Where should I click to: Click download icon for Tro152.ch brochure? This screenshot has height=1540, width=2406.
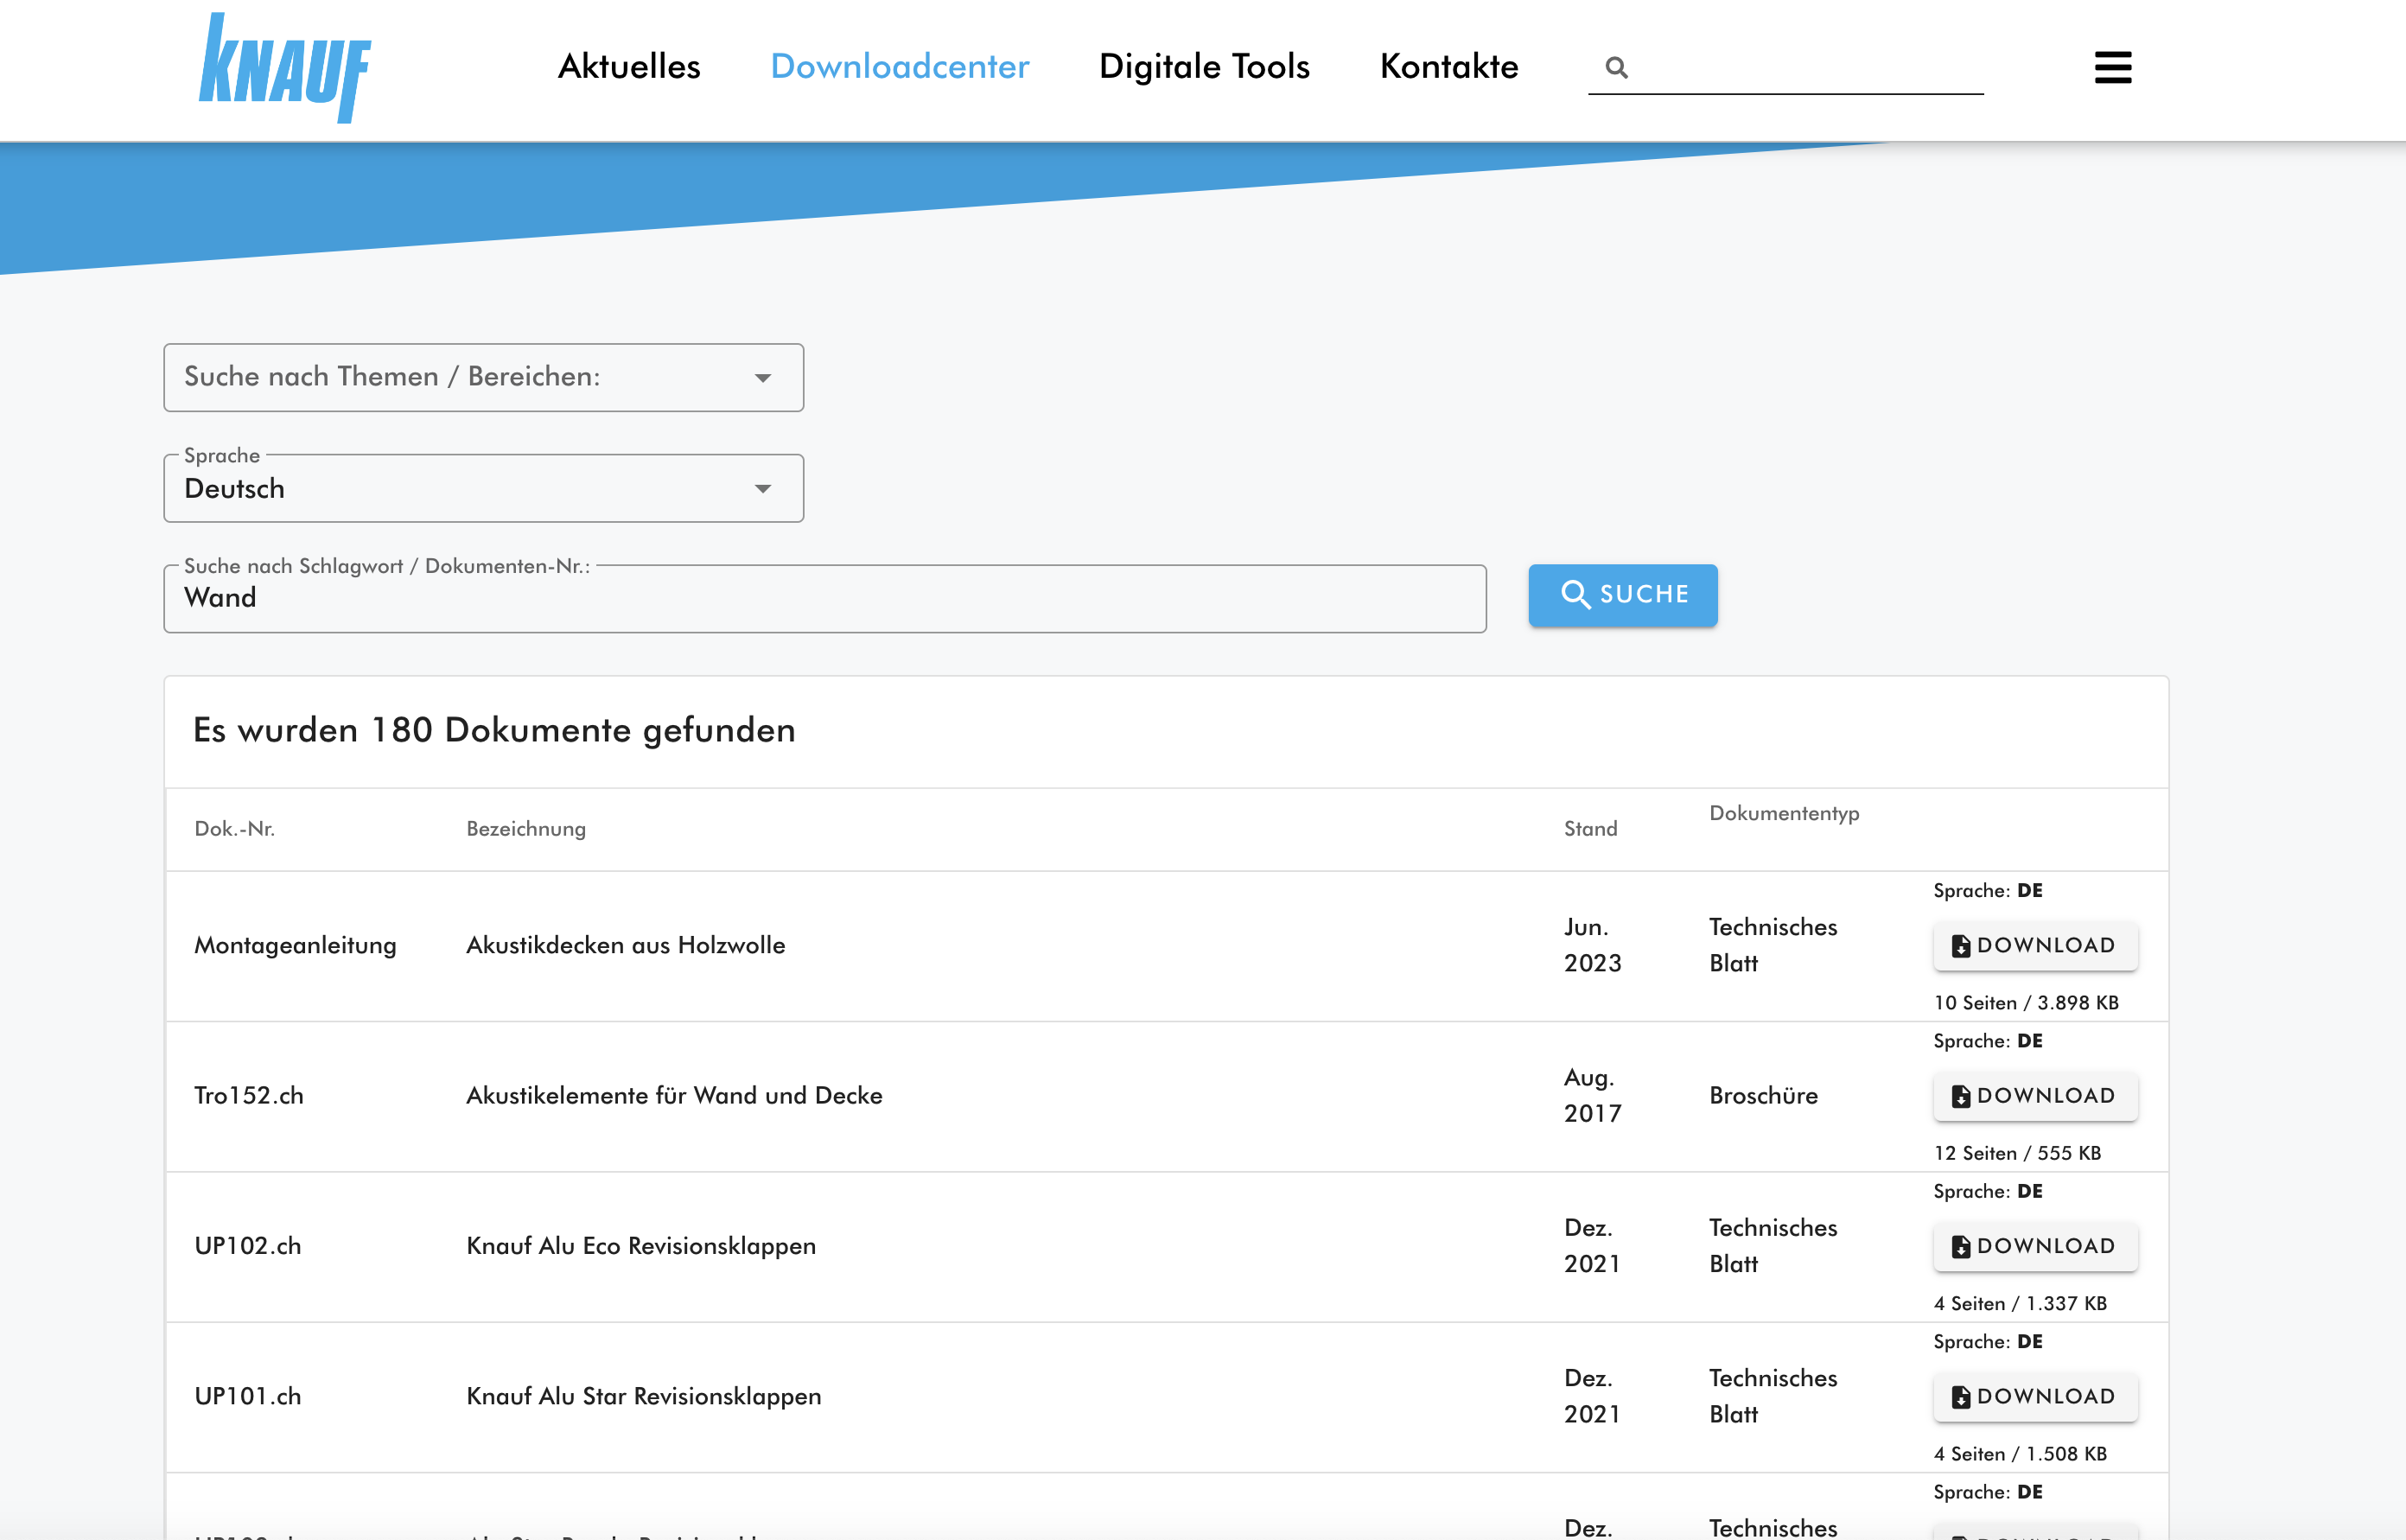[1960, 1096]
